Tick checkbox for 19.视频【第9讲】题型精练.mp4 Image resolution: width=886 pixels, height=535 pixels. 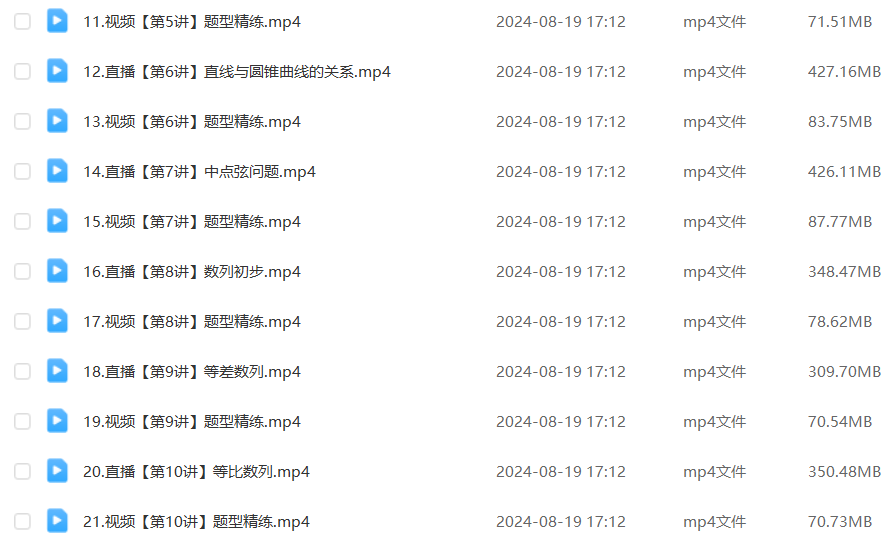pyautogui.click(x=23, y=421)
